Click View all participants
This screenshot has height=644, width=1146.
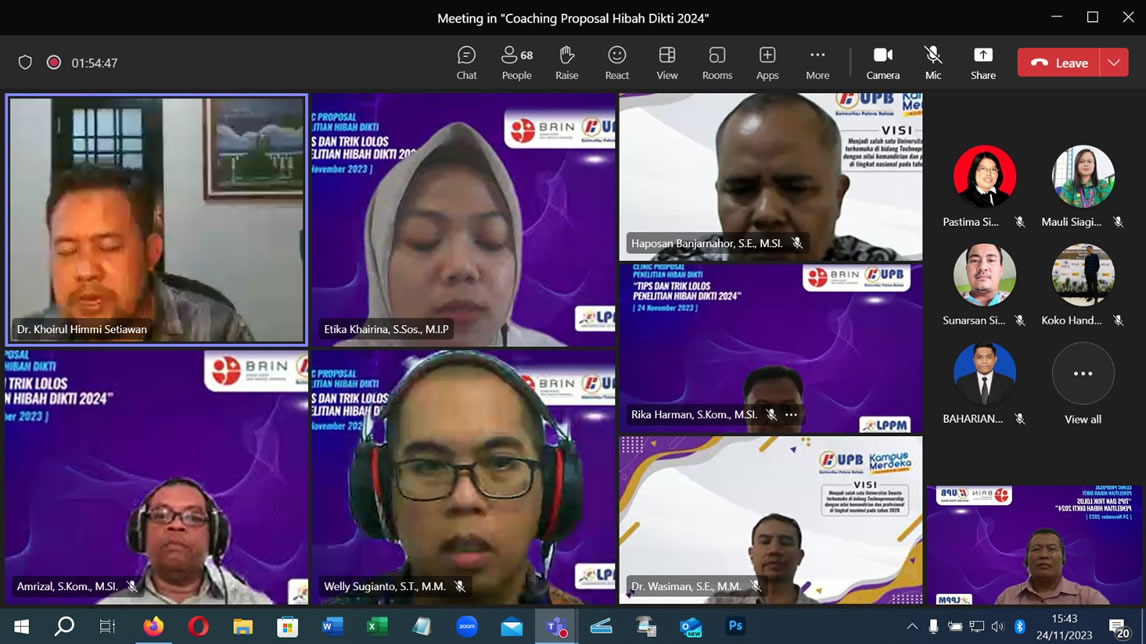tap(1083, 384)
